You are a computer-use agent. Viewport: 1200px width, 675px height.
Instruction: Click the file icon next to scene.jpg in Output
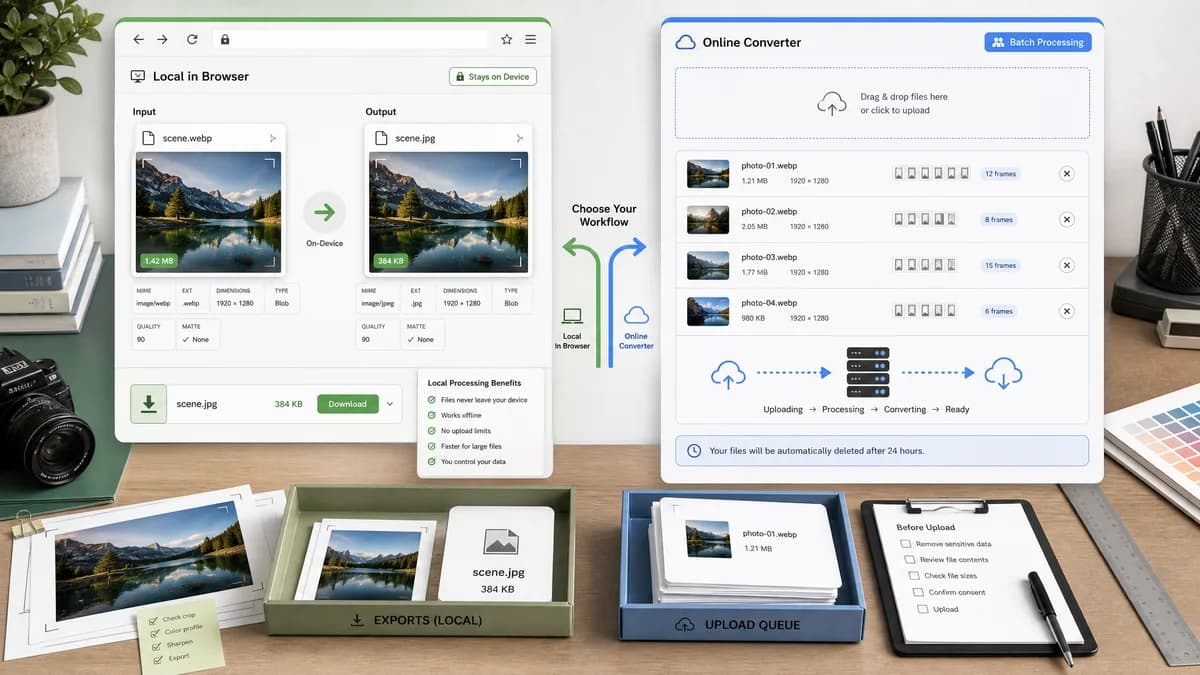[x=381, y=138]
